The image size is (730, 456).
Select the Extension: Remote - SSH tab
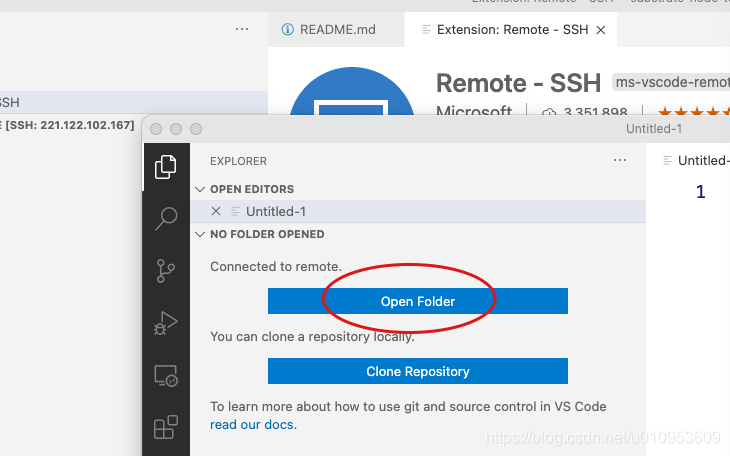point(511,29)
